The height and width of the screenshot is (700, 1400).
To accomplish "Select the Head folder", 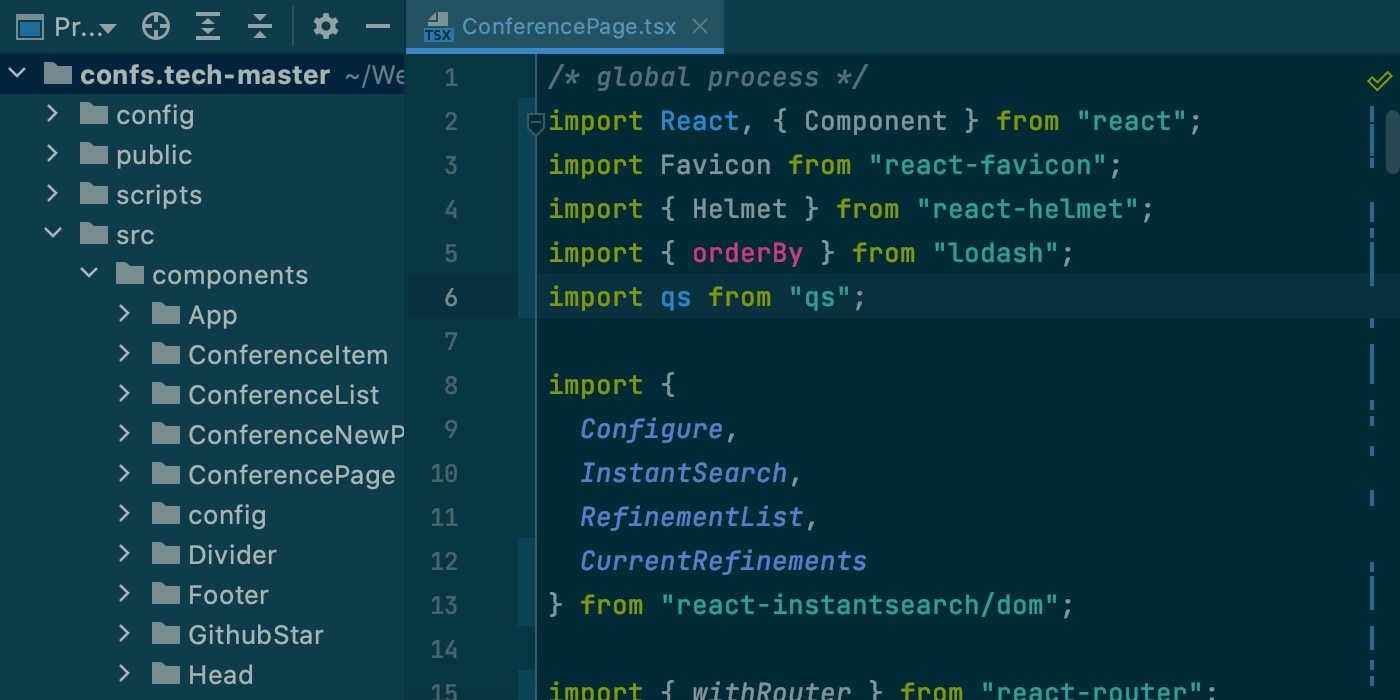I will 202,675.
